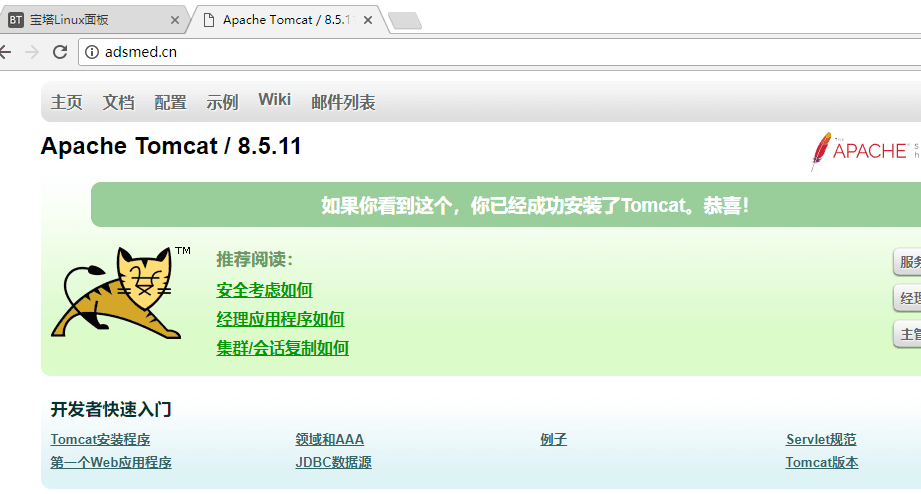Open the Servlet规范 link

click(x=821, y=439)
